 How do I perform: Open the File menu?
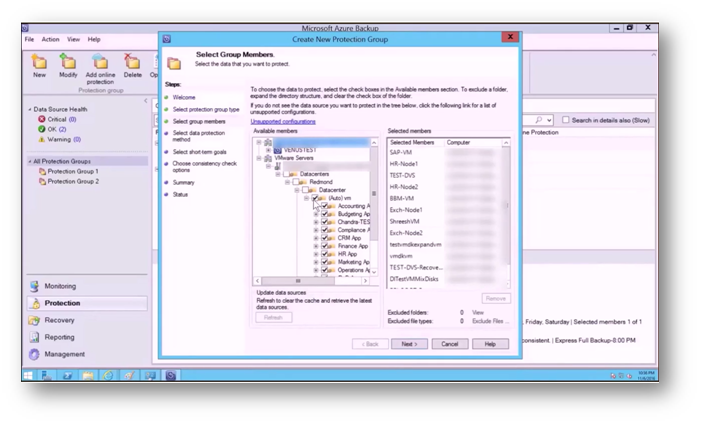point(30,39)
